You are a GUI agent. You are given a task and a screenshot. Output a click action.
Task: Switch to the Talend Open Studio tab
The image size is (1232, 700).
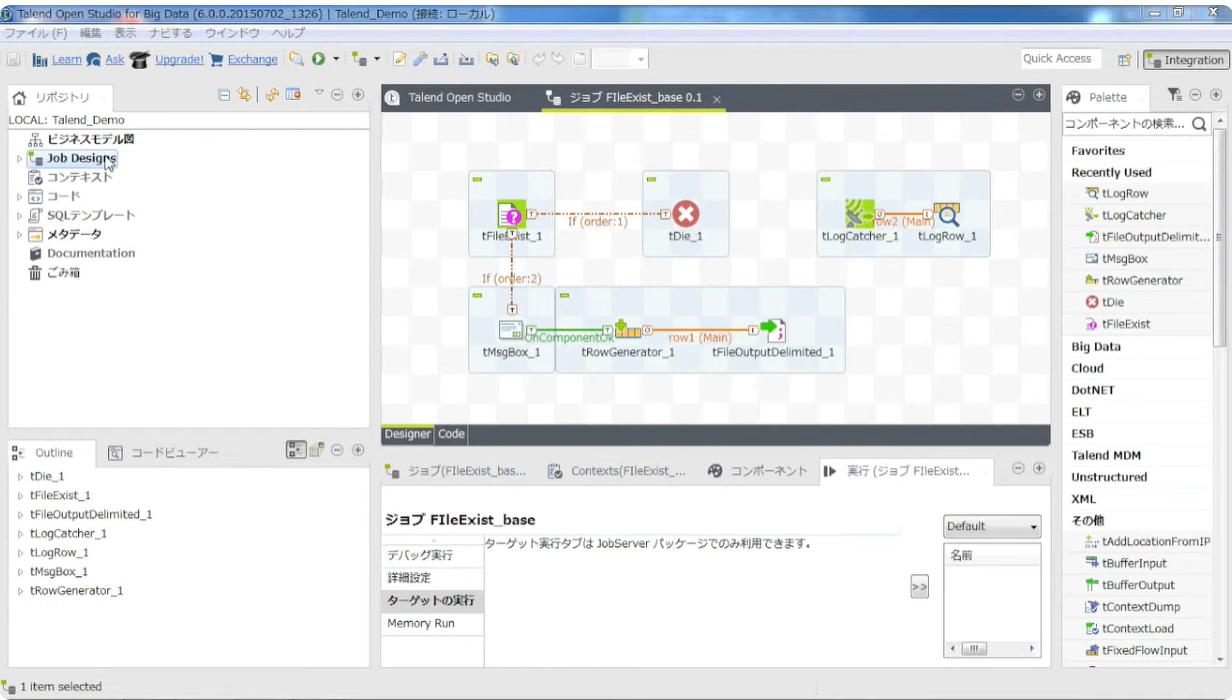click(448, 97)
